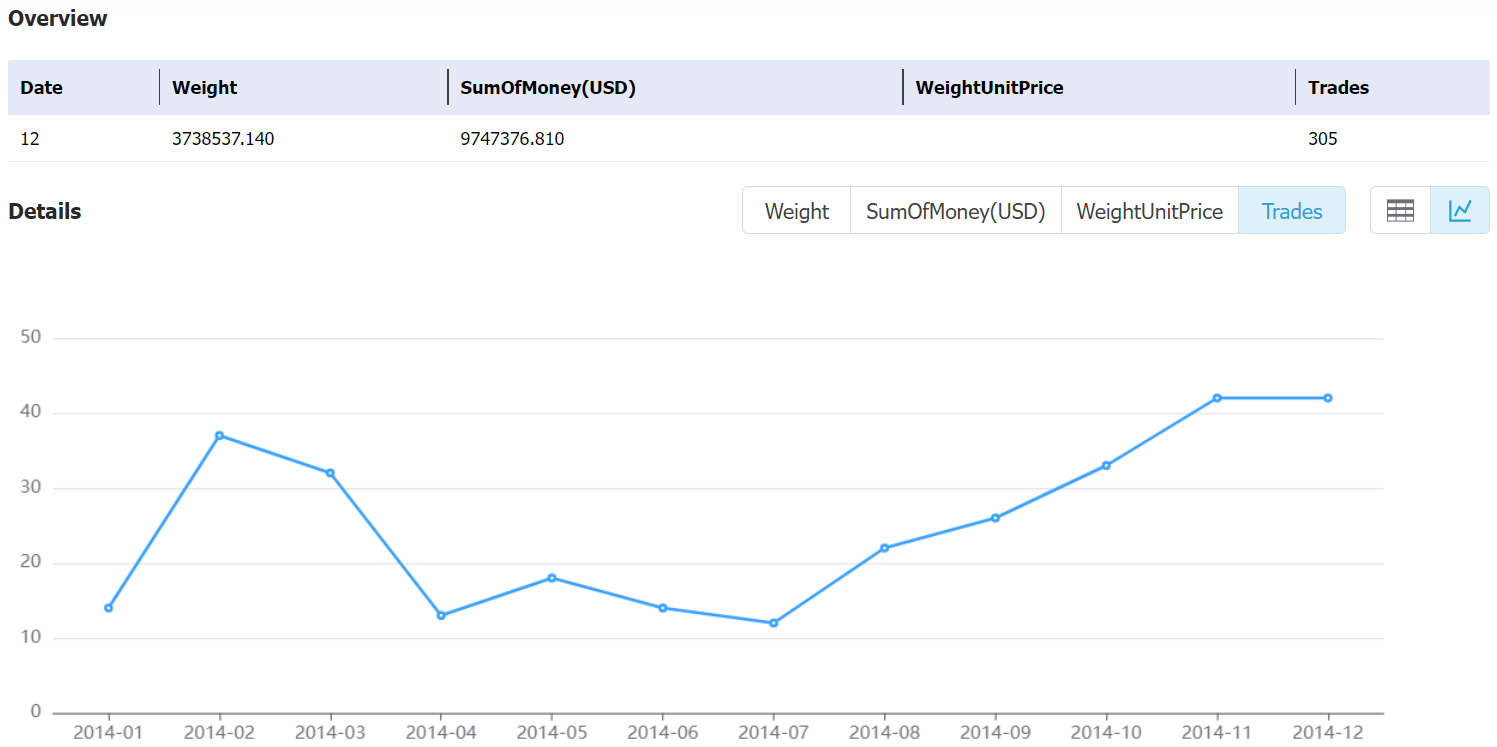Screen dimensions: 1497x747
Task: Click the Weight column header in Overview
Action: [205, 88]
